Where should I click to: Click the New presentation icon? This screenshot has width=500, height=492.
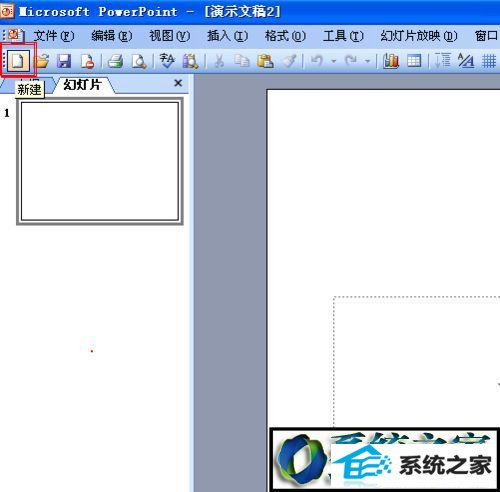pyautogui.click(x=17, y=61)
